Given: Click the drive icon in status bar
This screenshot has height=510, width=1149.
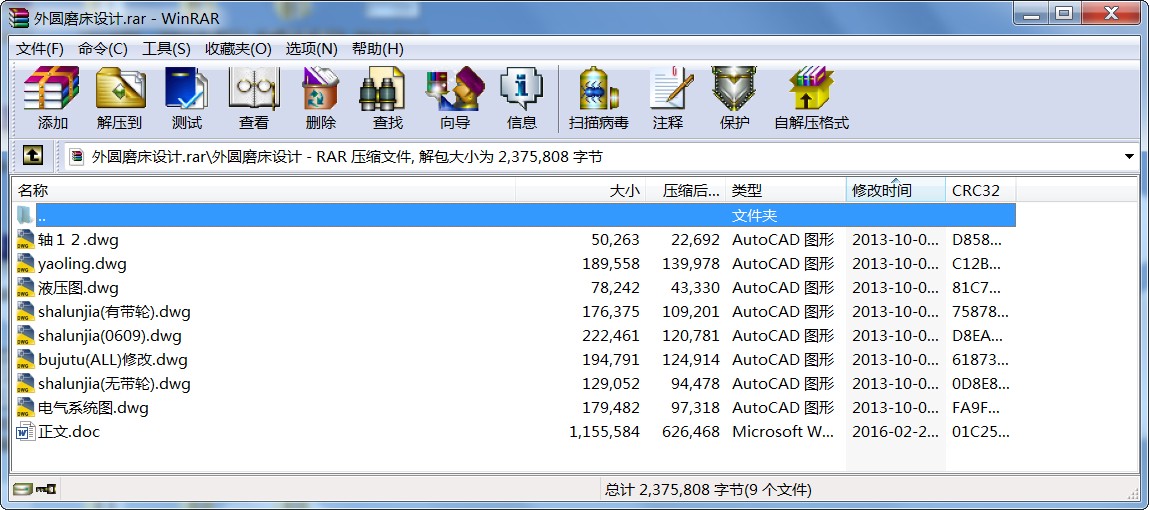Looking at the screenshot, I should tap(23, 489).
